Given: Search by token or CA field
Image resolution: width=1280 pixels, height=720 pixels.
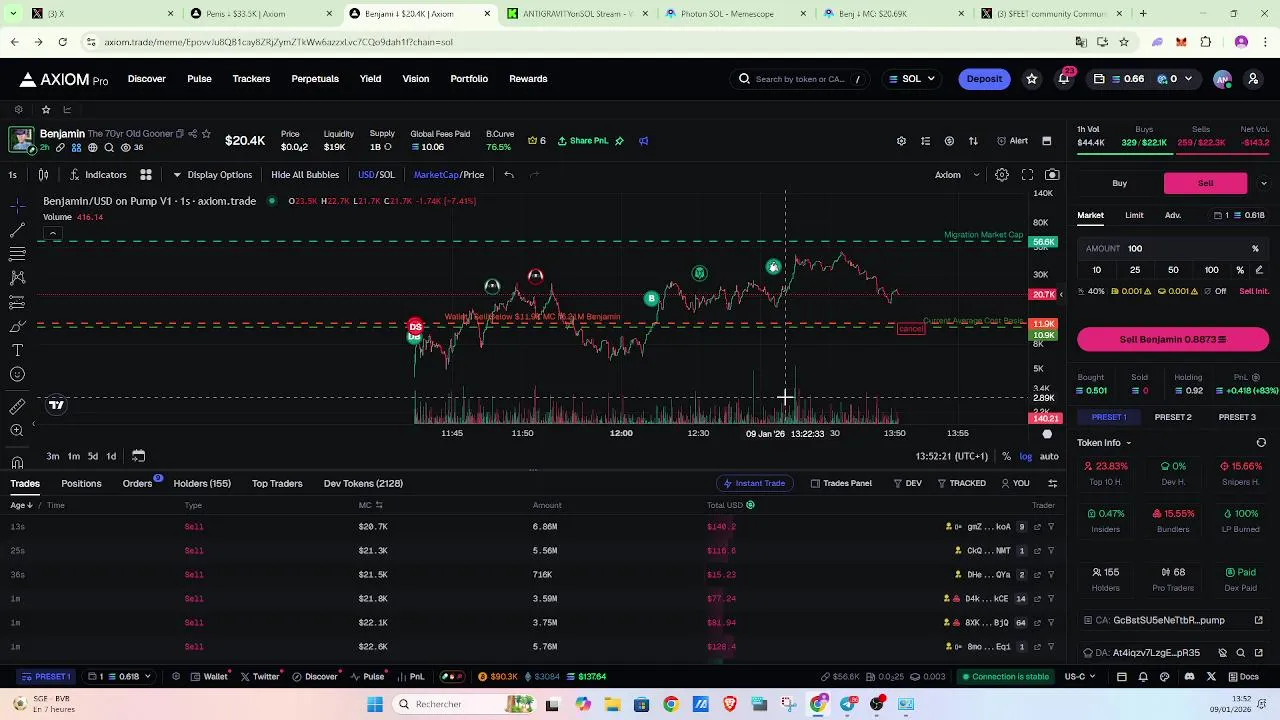Looking at the screenshot, I should pyautogui.click(x=800, y=79).
